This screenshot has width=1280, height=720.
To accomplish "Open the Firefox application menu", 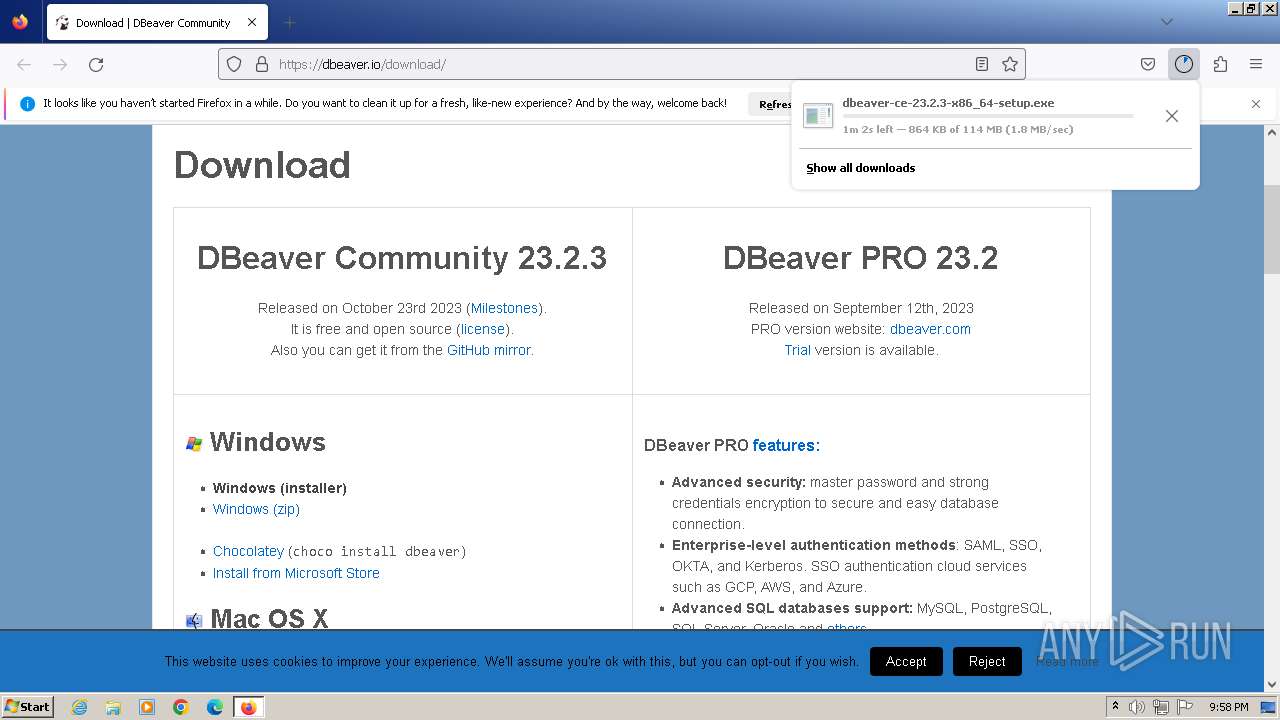I will (1256, 64).
